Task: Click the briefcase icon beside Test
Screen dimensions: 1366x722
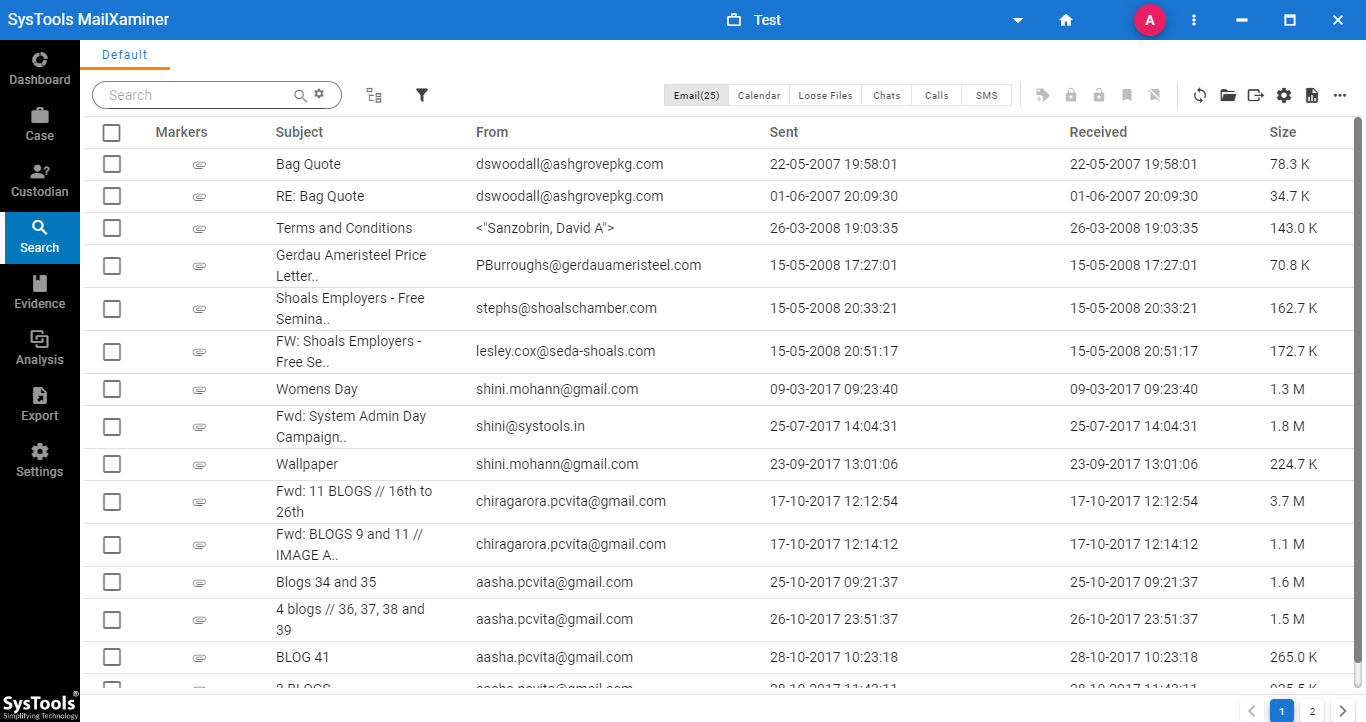Action: [x=734, y=20]
